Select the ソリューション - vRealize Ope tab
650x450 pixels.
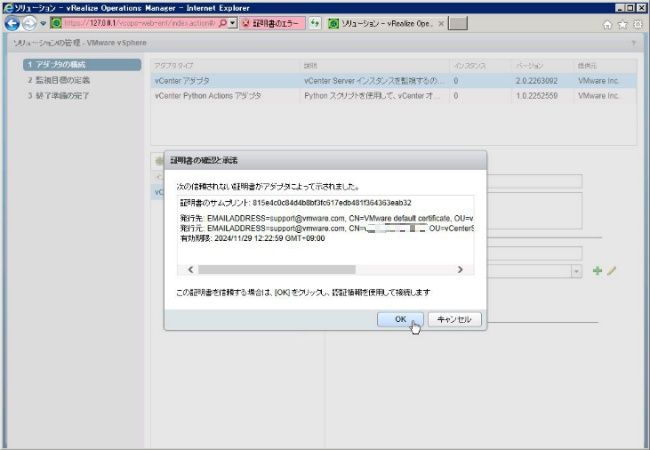point(386,24)
